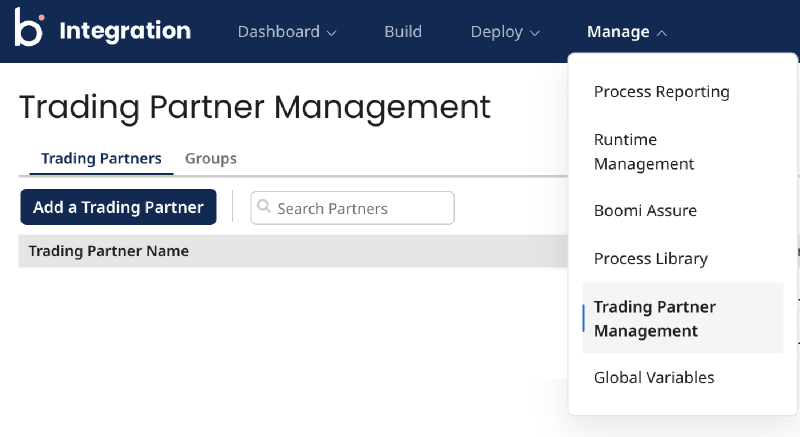
Task: Go to the Build page
Action: click(403, 32)
